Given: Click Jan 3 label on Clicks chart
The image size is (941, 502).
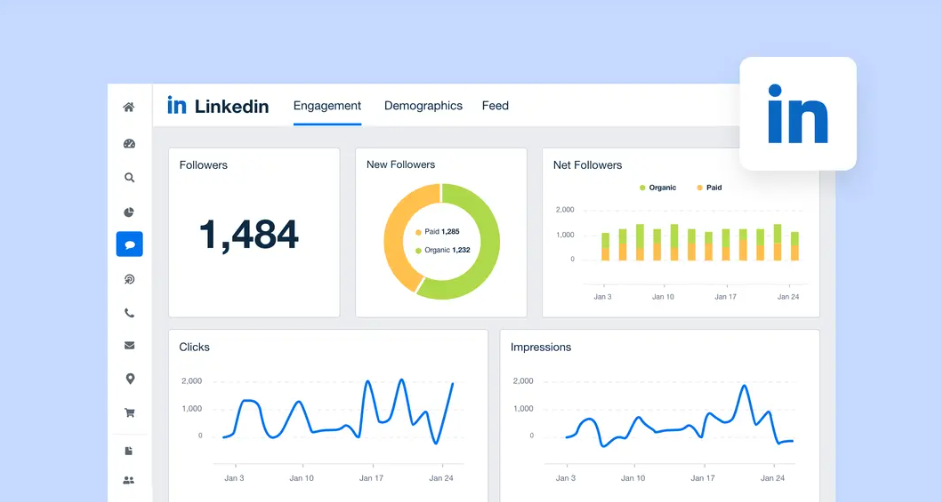Looking at the screenshot, I should [234, 479].
